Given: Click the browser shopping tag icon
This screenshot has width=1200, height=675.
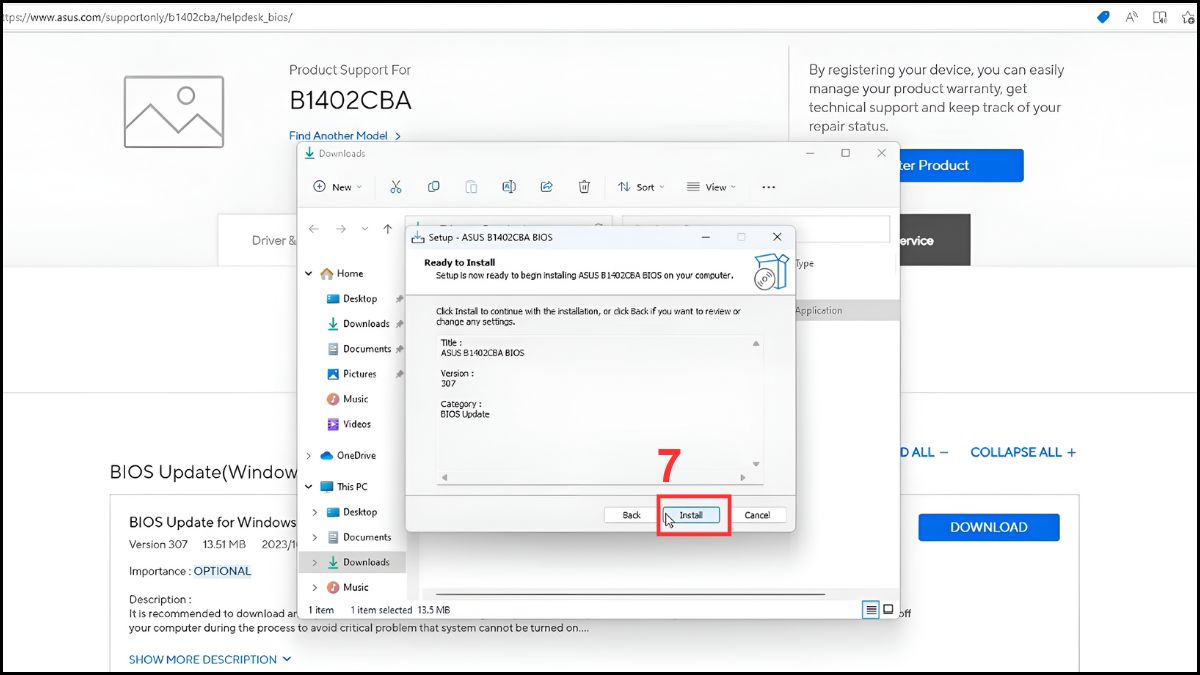Looking at the screenshot, I should coord(1103,17).
